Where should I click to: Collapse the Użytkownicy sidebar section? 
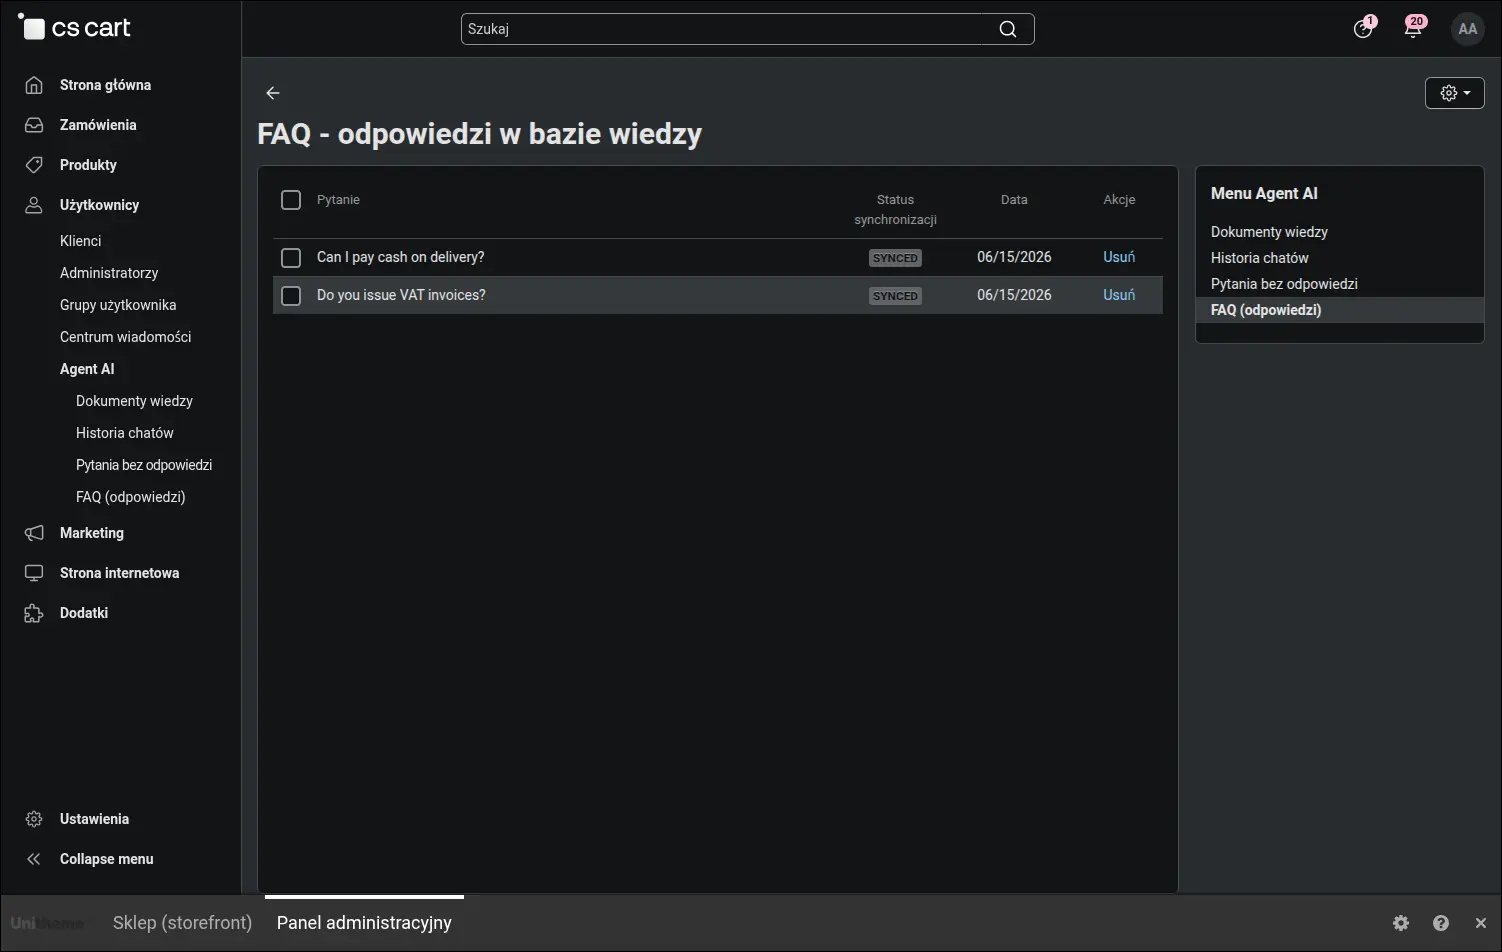click(99, 205)
